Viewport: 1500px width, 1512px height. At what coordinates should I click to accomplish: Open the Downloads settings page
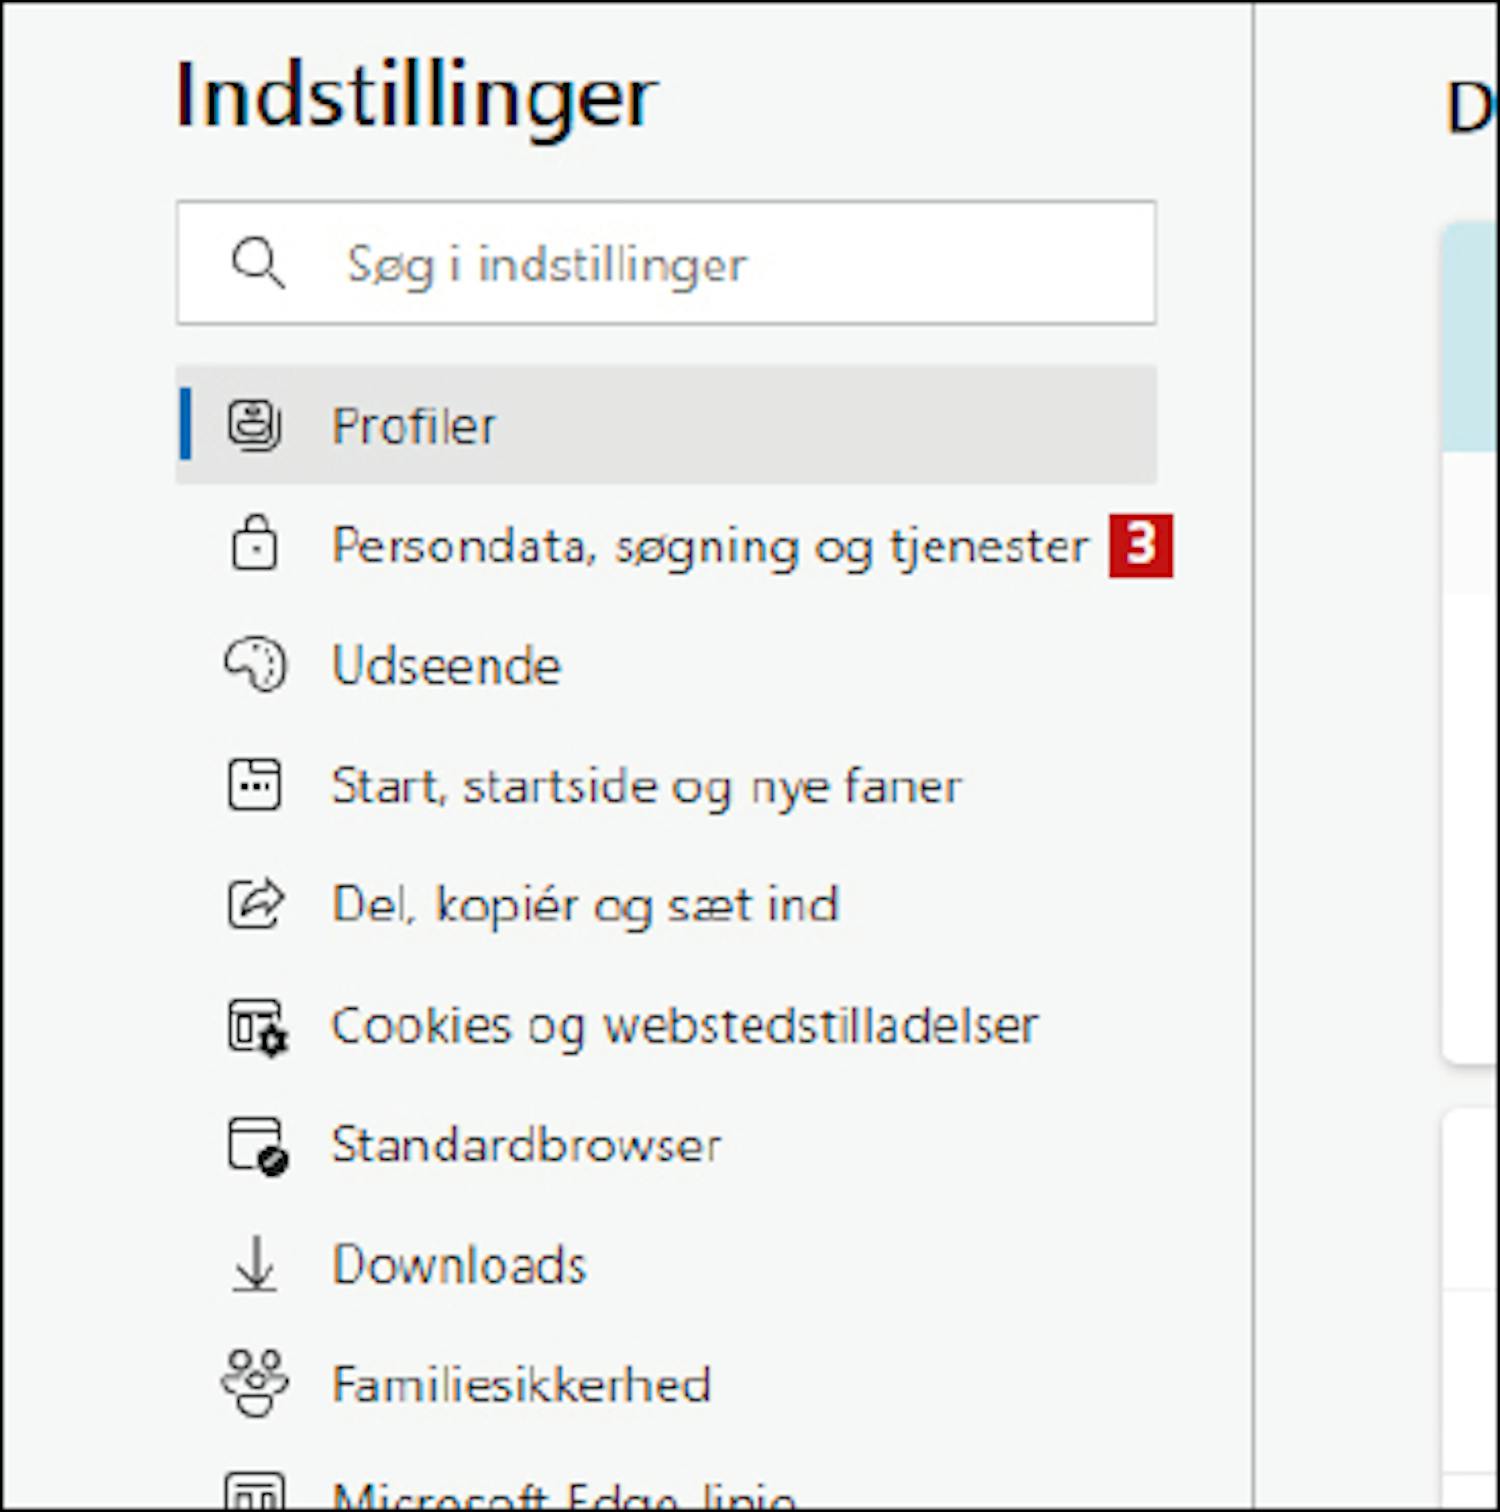pyautogui.click(x=459, y=1265)
